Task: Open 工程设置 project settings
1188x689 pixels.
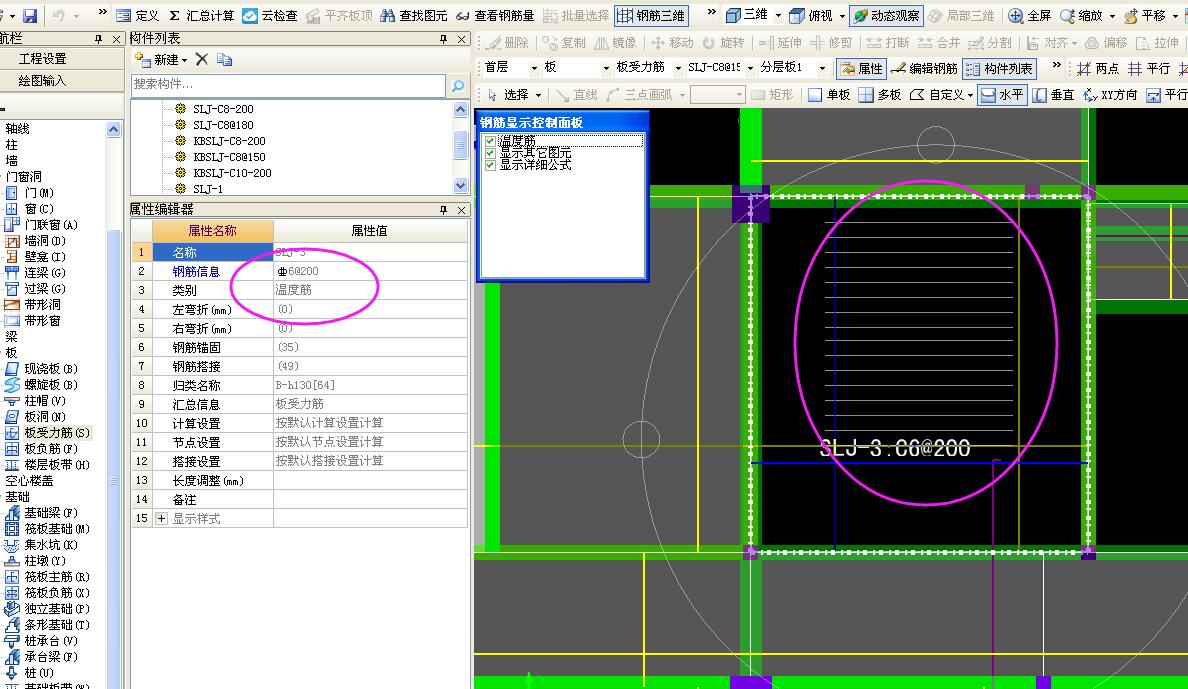Action: (43, 58)
